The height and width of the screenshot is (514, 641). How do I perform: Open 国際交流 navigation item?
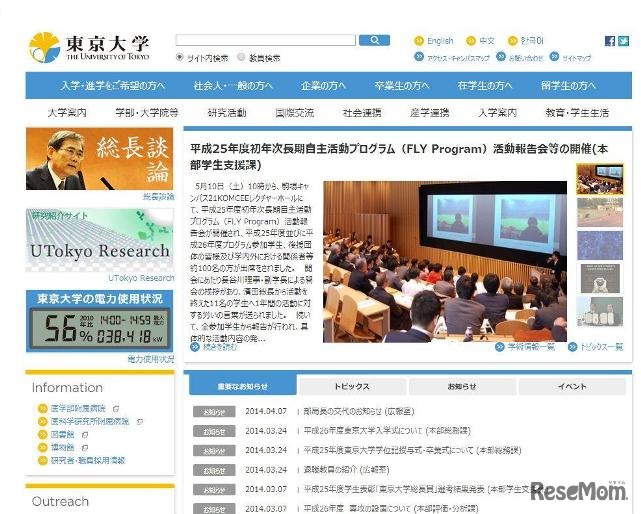294,112
